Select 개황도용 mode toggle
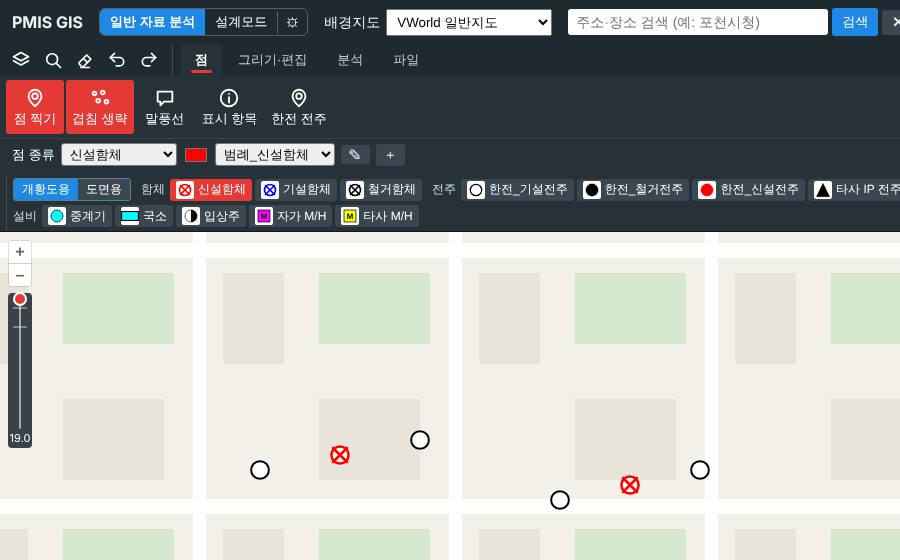This screenshot has width=900, height=560. [45, 189]
